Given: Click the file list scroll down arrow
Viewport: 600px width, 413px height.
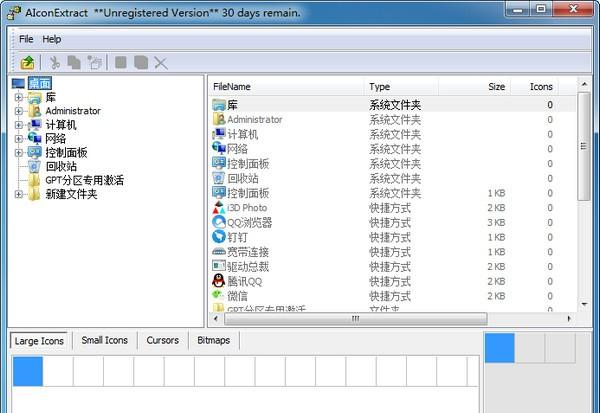Looking at the screenshot, I should click(x=584, y=304).
